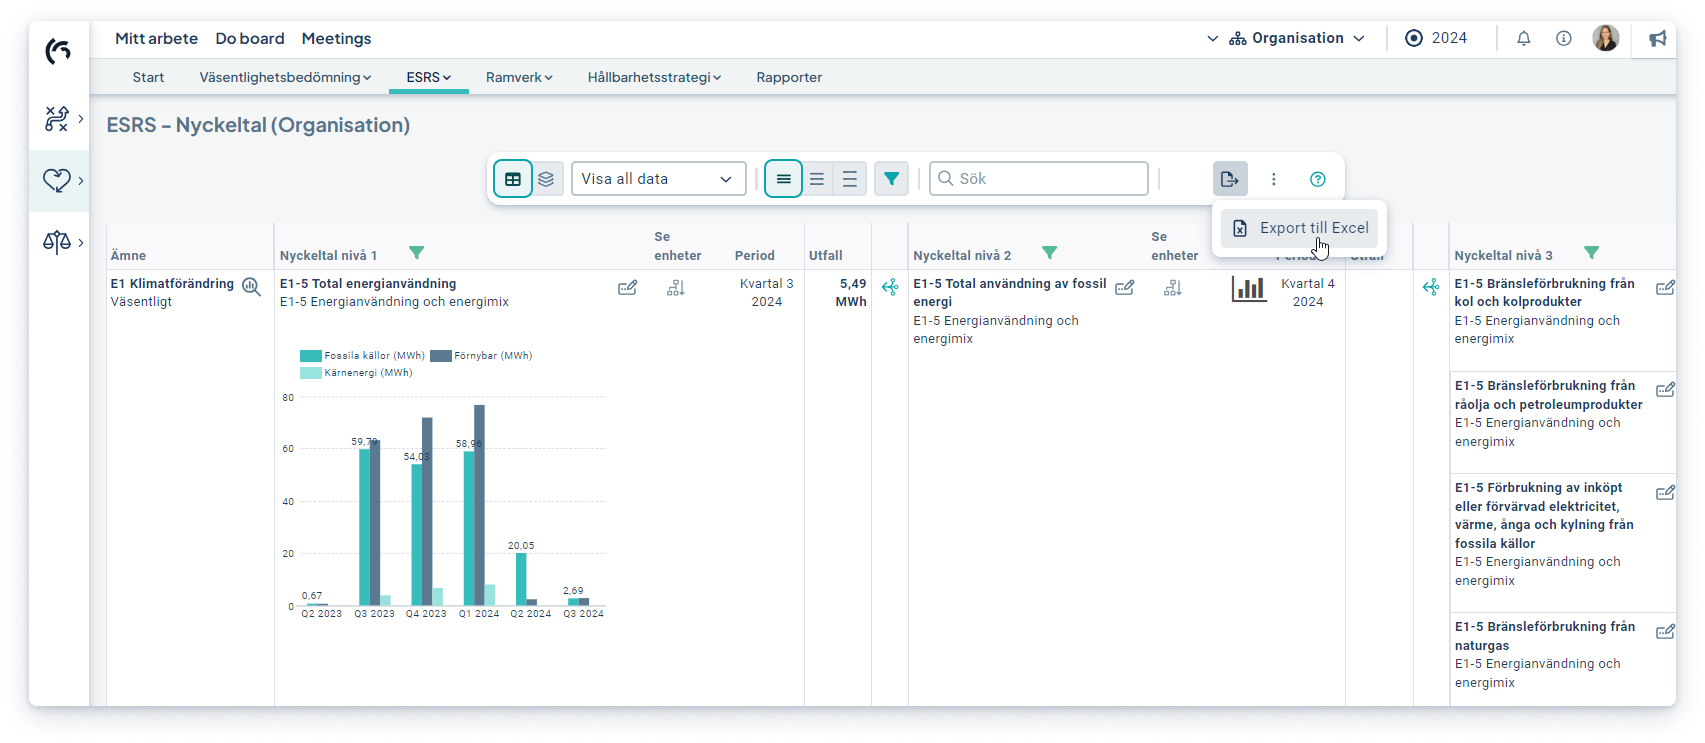Open Rapporter tab

point(789,77)
